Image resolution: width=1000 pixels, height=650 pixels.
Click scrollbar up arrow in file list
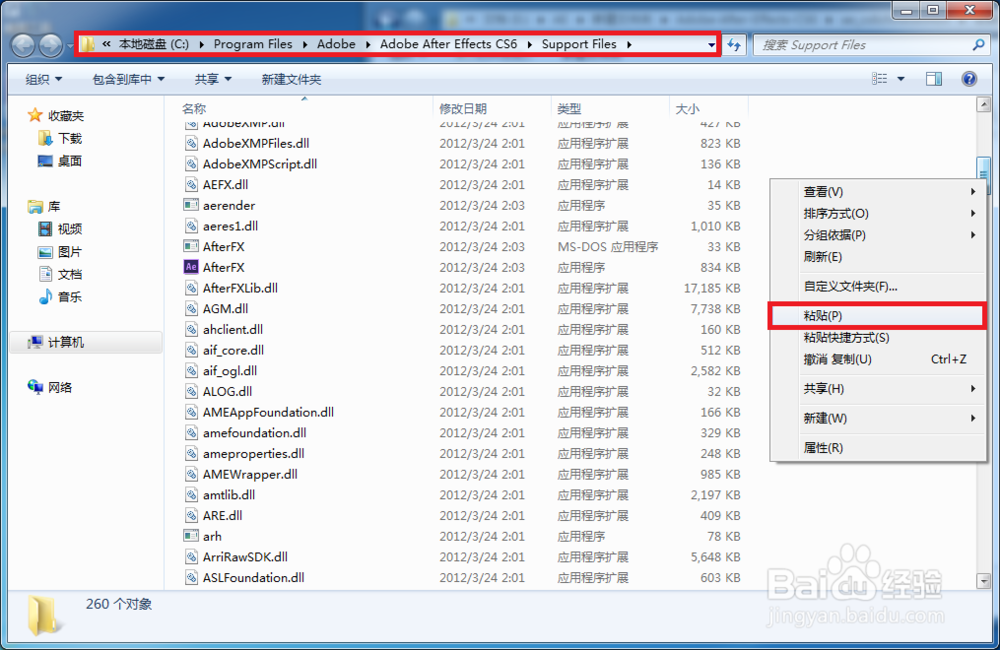(x=983, y=105)
